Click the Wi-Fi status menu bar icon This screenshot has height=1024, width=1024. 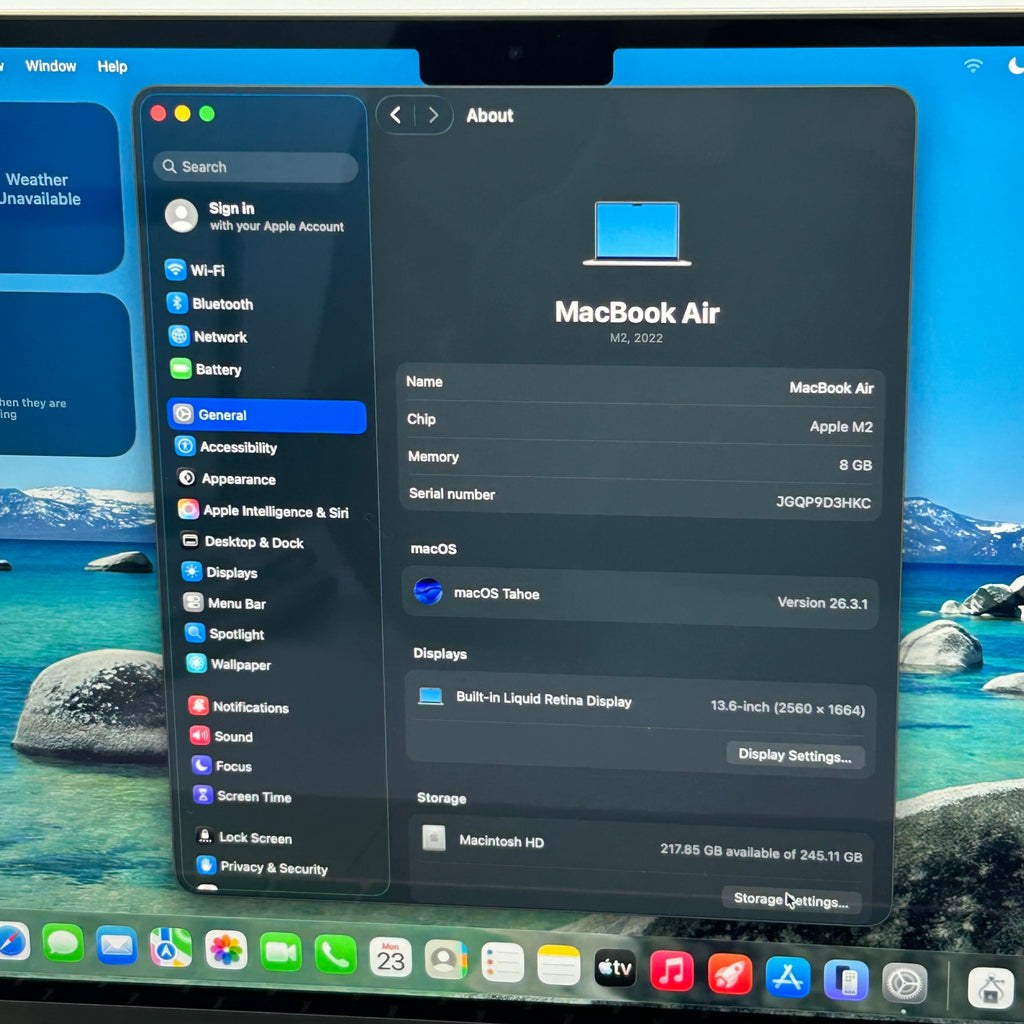point(973,65)
